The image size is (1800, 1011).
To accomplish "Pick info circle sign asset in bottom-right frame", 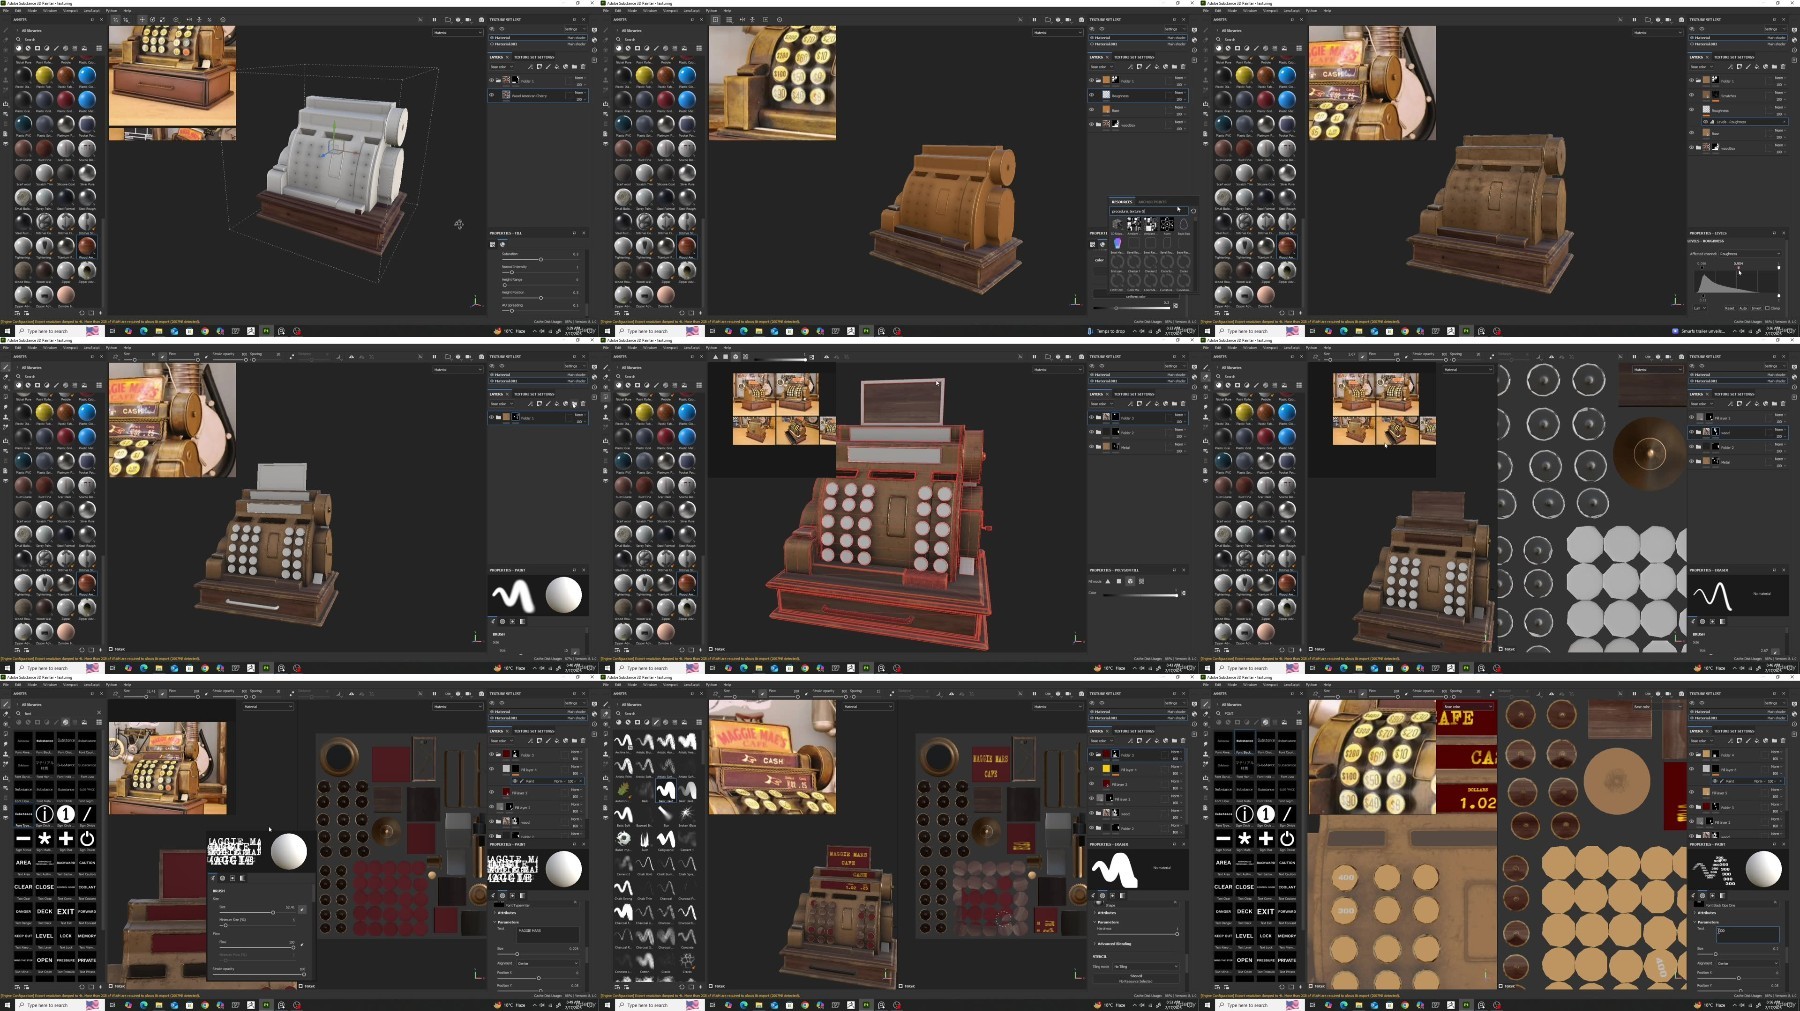I will 1244,814.
